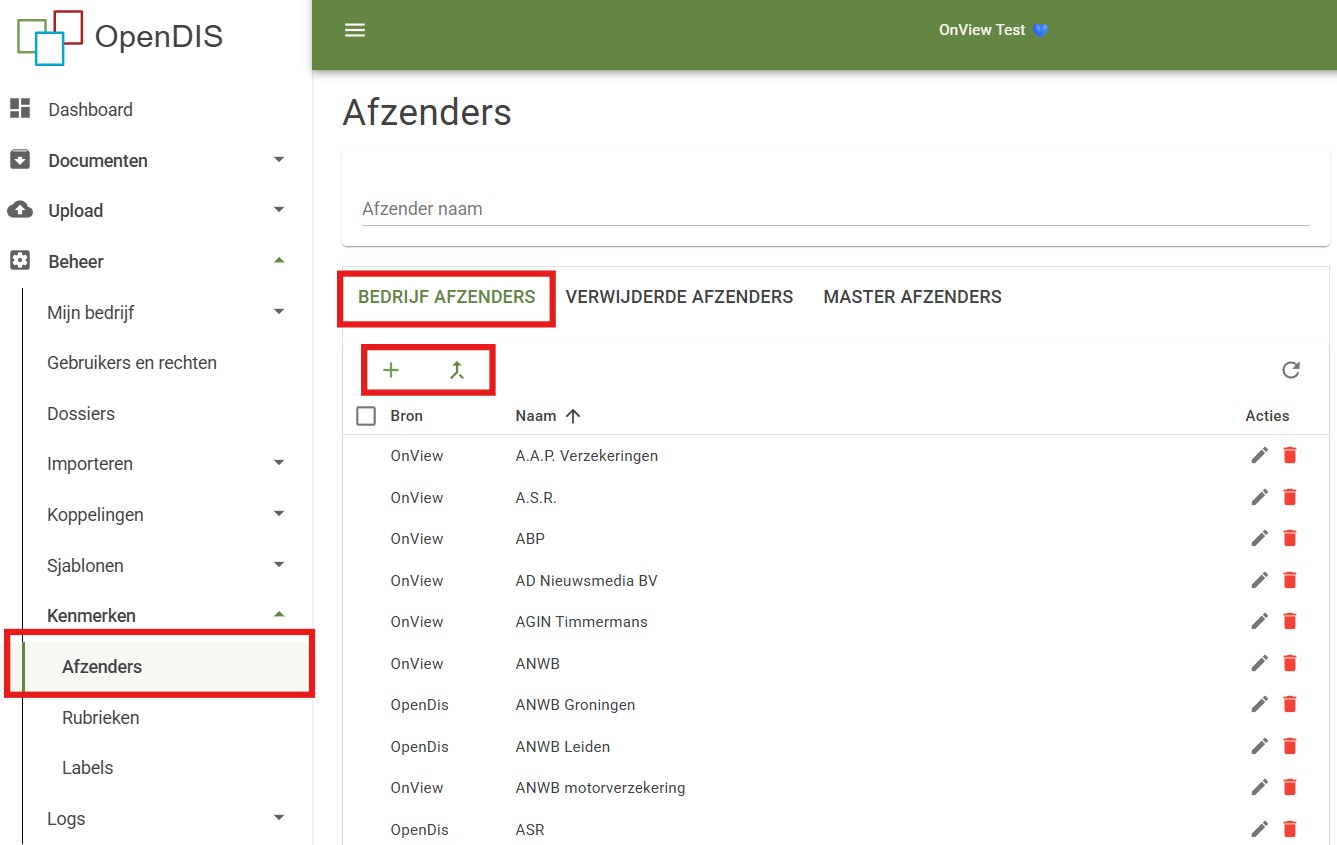The height and width of the screenshot is (845, 1337).
Task: Click the Afzender naam search field
Action: 835,209
